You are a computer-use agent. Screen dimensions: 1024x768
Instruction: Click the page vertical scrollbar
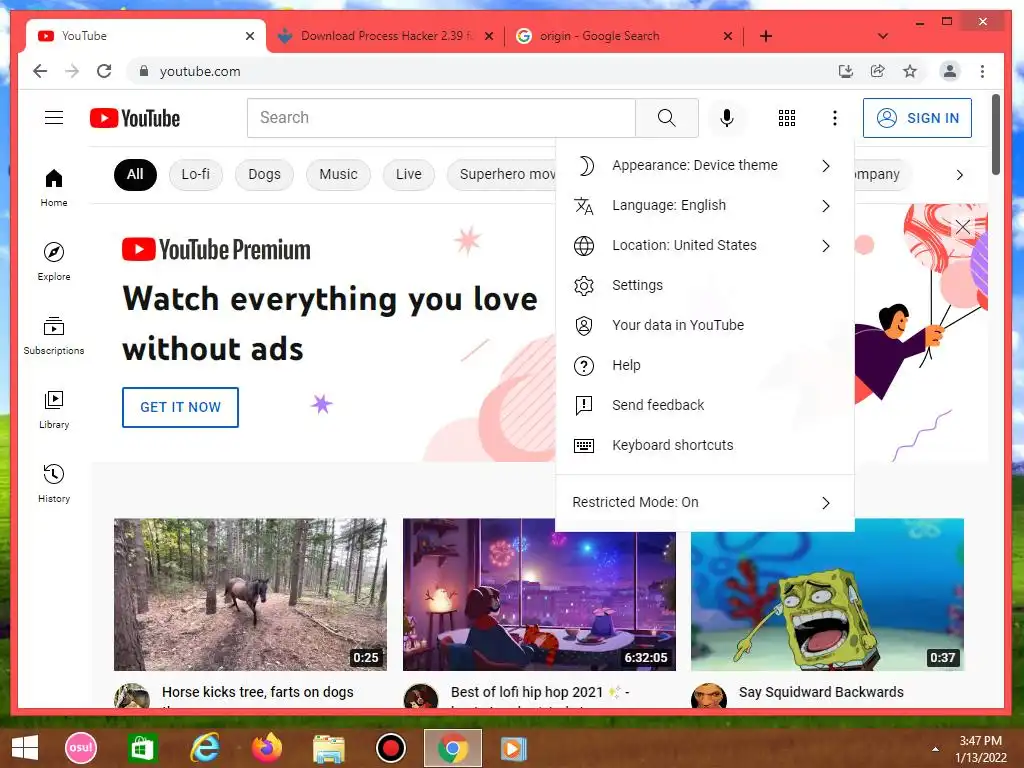click(996, 135)
